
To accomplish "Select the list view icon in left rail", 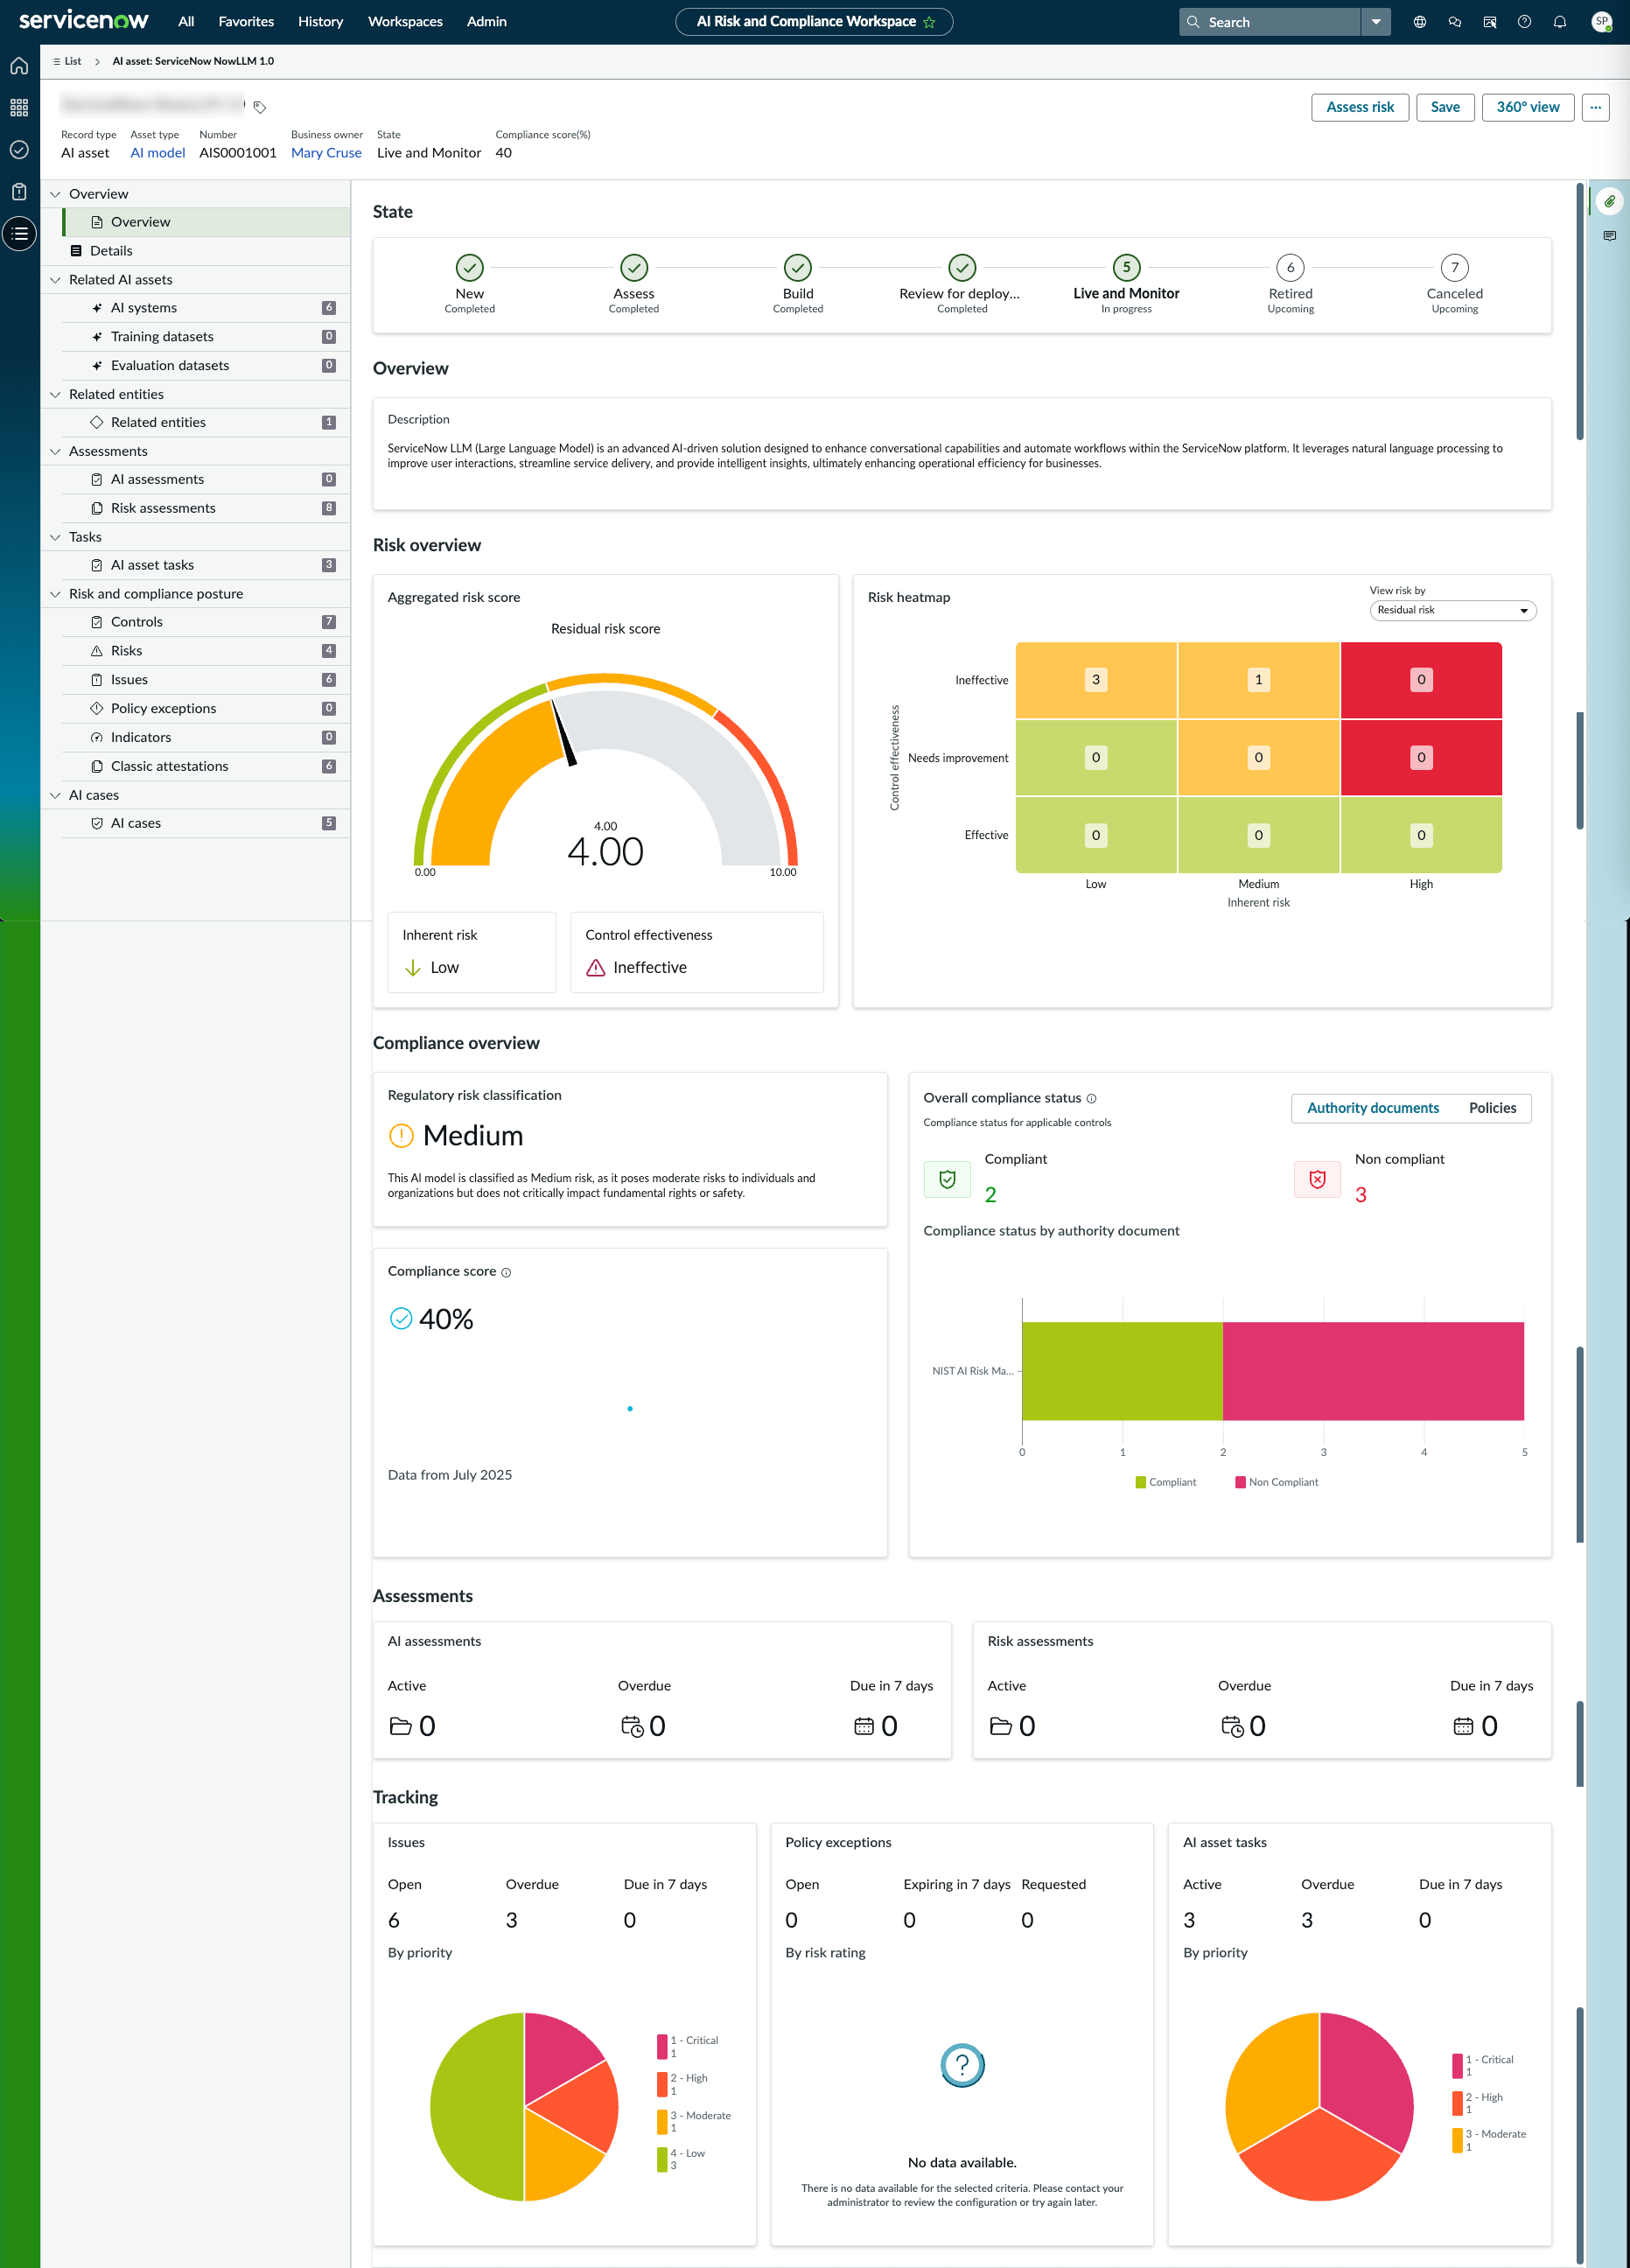I will [19, 234].
